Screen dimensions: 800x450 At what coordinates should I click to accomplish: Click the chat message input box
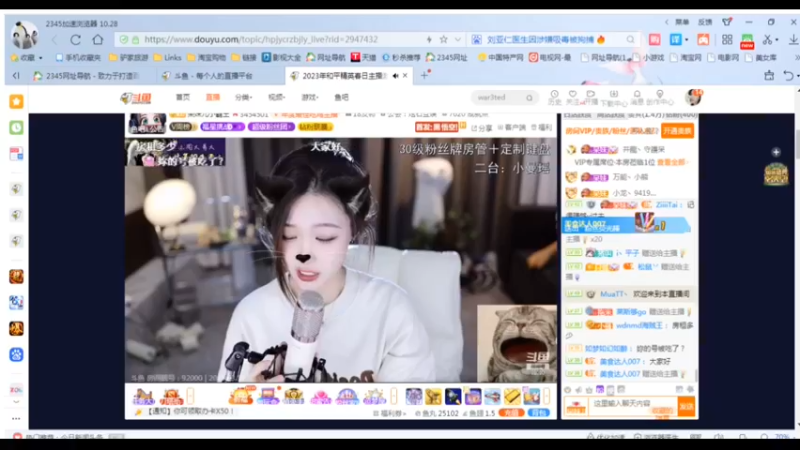pyautogui.click(x=633, y=407)
